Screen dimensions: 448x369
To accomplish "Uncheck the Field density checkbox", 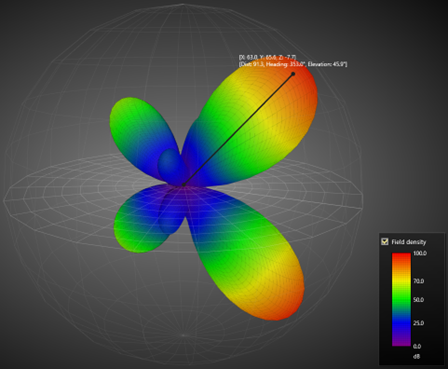I will (385, 242).
